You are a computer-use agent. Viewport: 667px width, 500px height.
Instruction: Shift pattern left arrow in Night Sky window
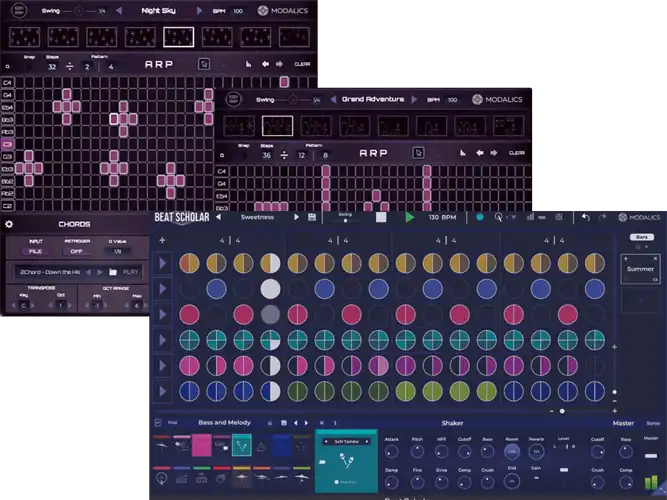[265, 64]
